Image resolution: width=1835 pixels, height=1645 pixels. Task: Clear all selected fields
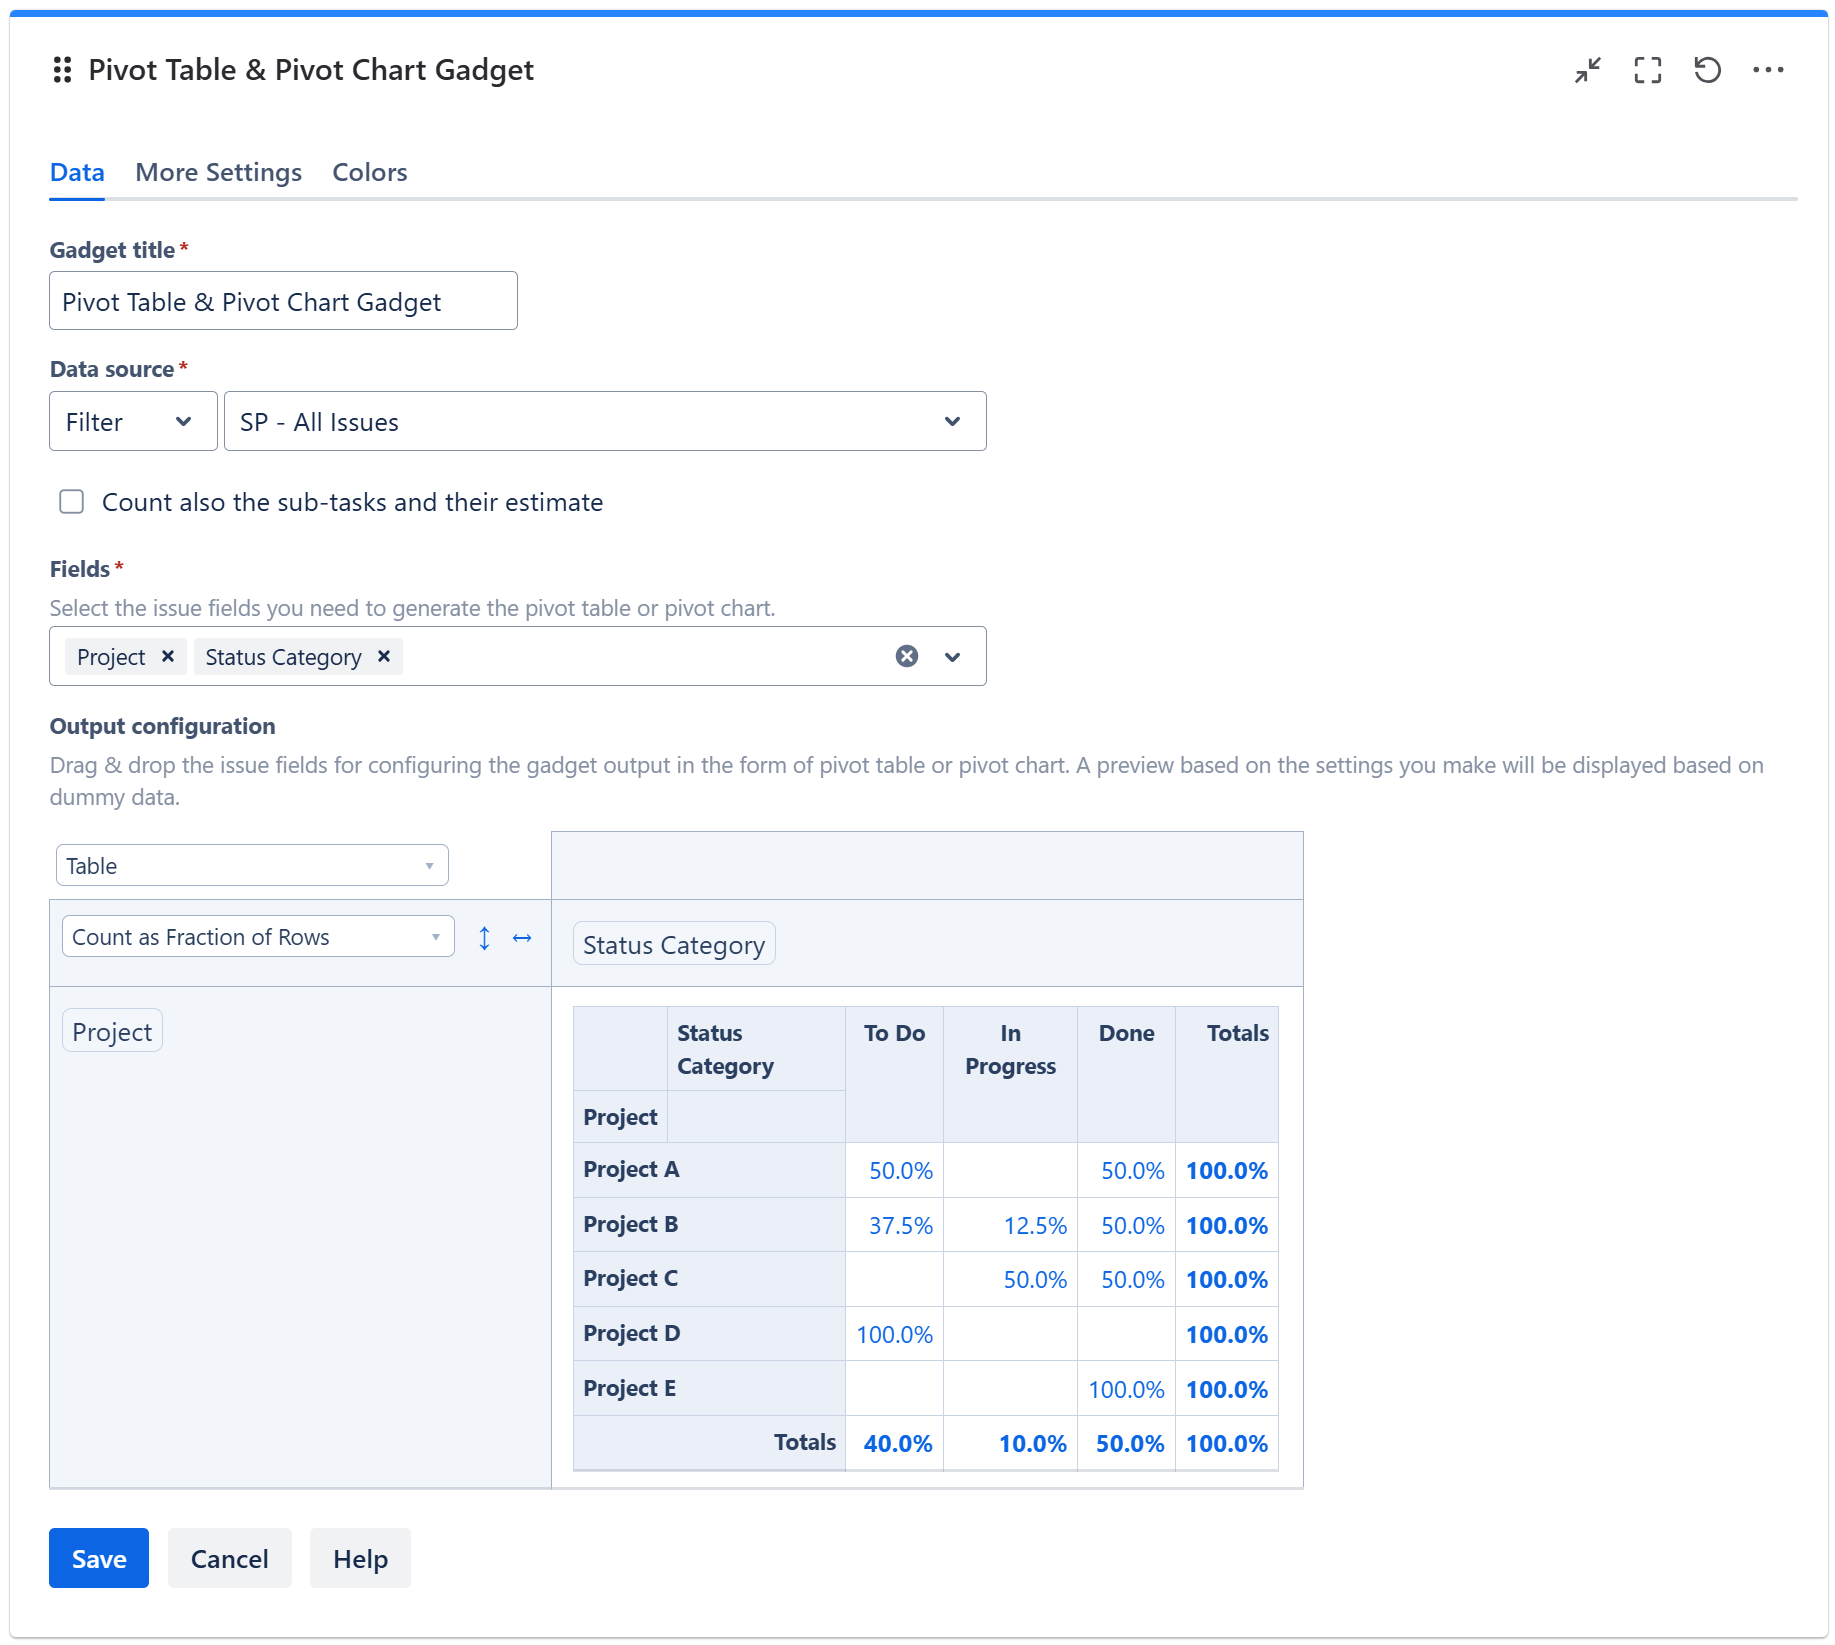coord(906,656)
